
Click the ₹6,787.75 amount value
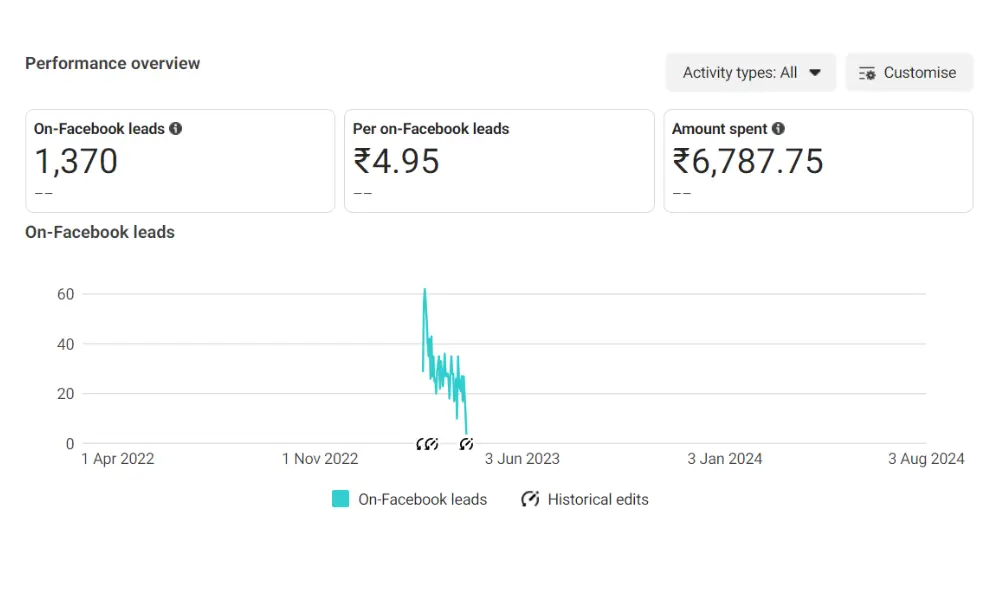click(747, 161)
